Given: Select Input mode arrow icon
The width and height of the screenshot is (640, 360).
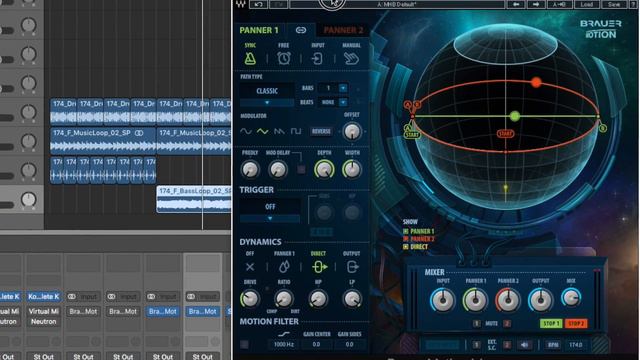Looking at the screenshot, I should click(x=317, y=59).
